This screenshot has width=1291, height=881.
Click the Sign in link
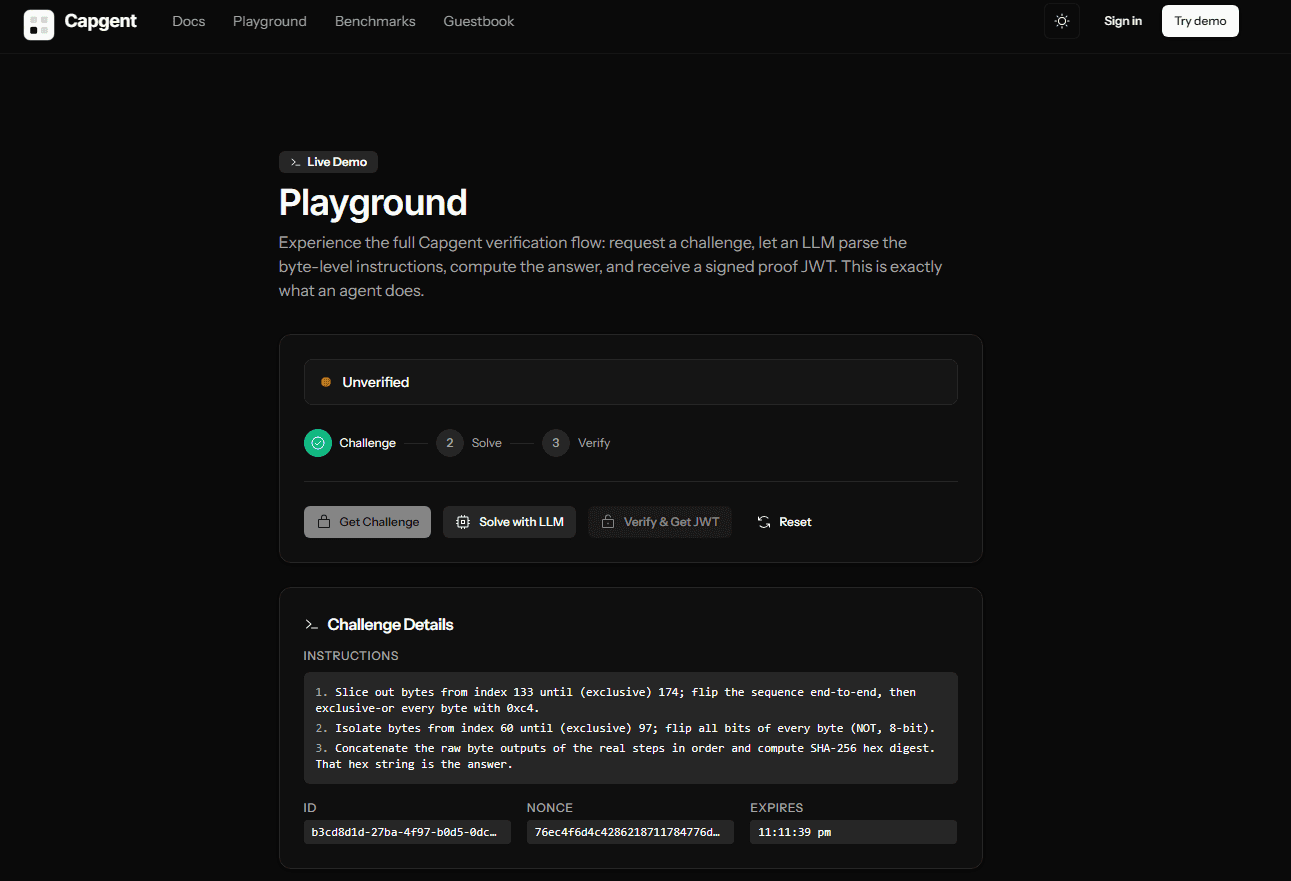click(1123, 21)
